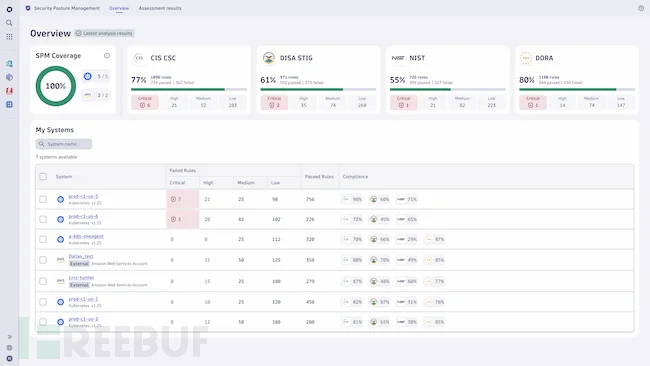Screen dimensions: 650x366
Task: Click critical icon in prod-c1-us-6 row
Action: click(x=173, y=219)
